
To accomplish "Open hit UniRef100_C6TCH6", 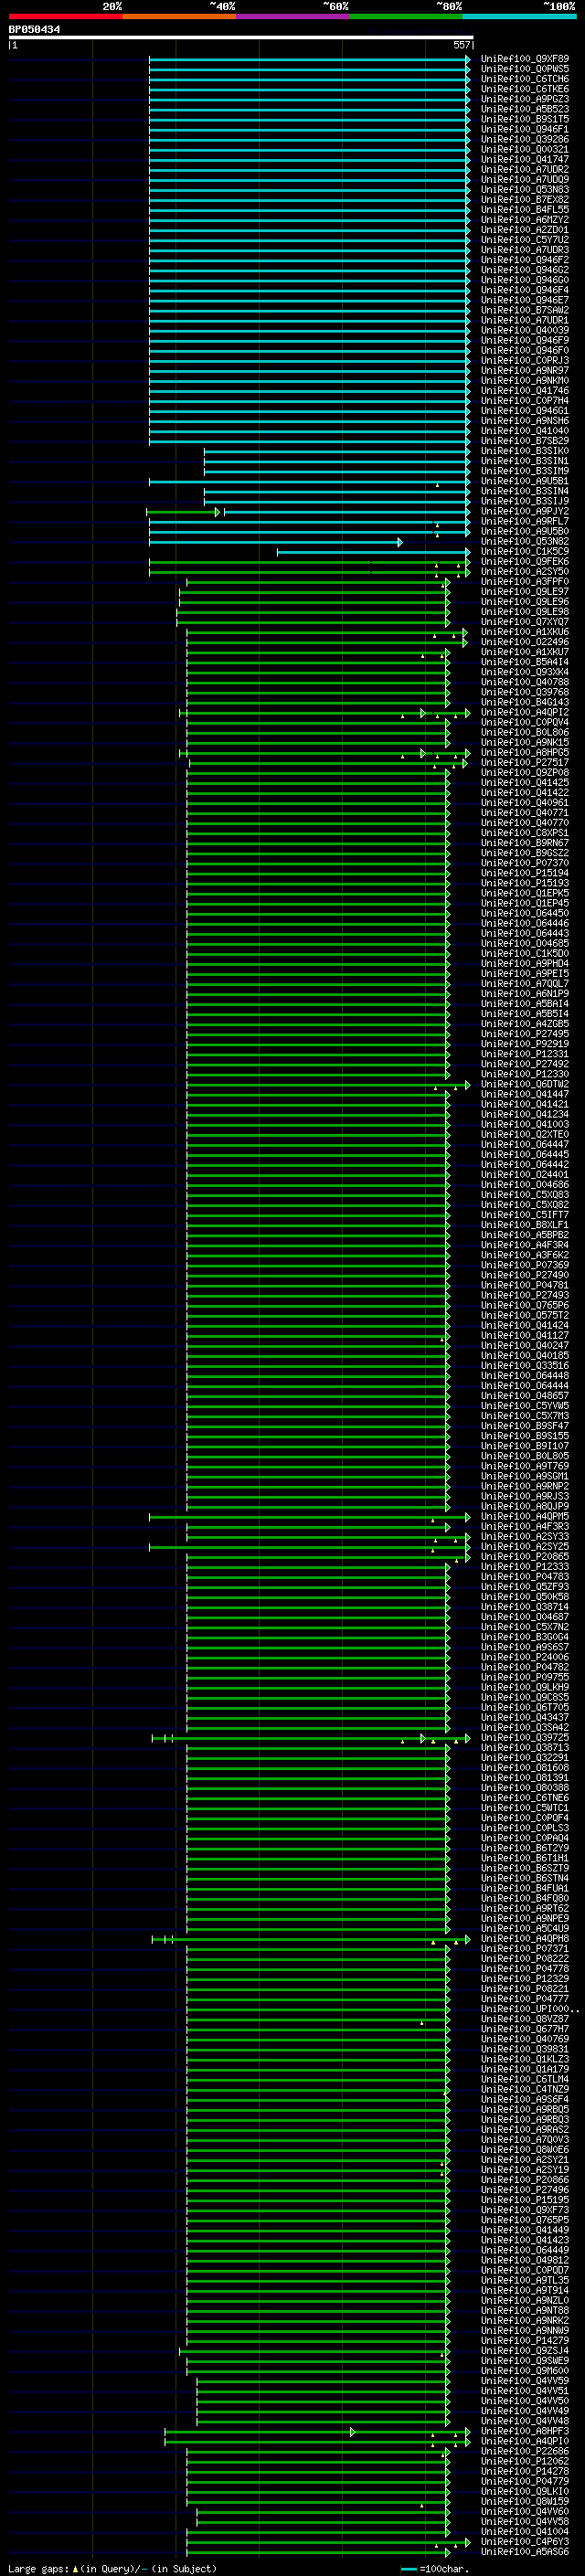I will tap(525, 79).
